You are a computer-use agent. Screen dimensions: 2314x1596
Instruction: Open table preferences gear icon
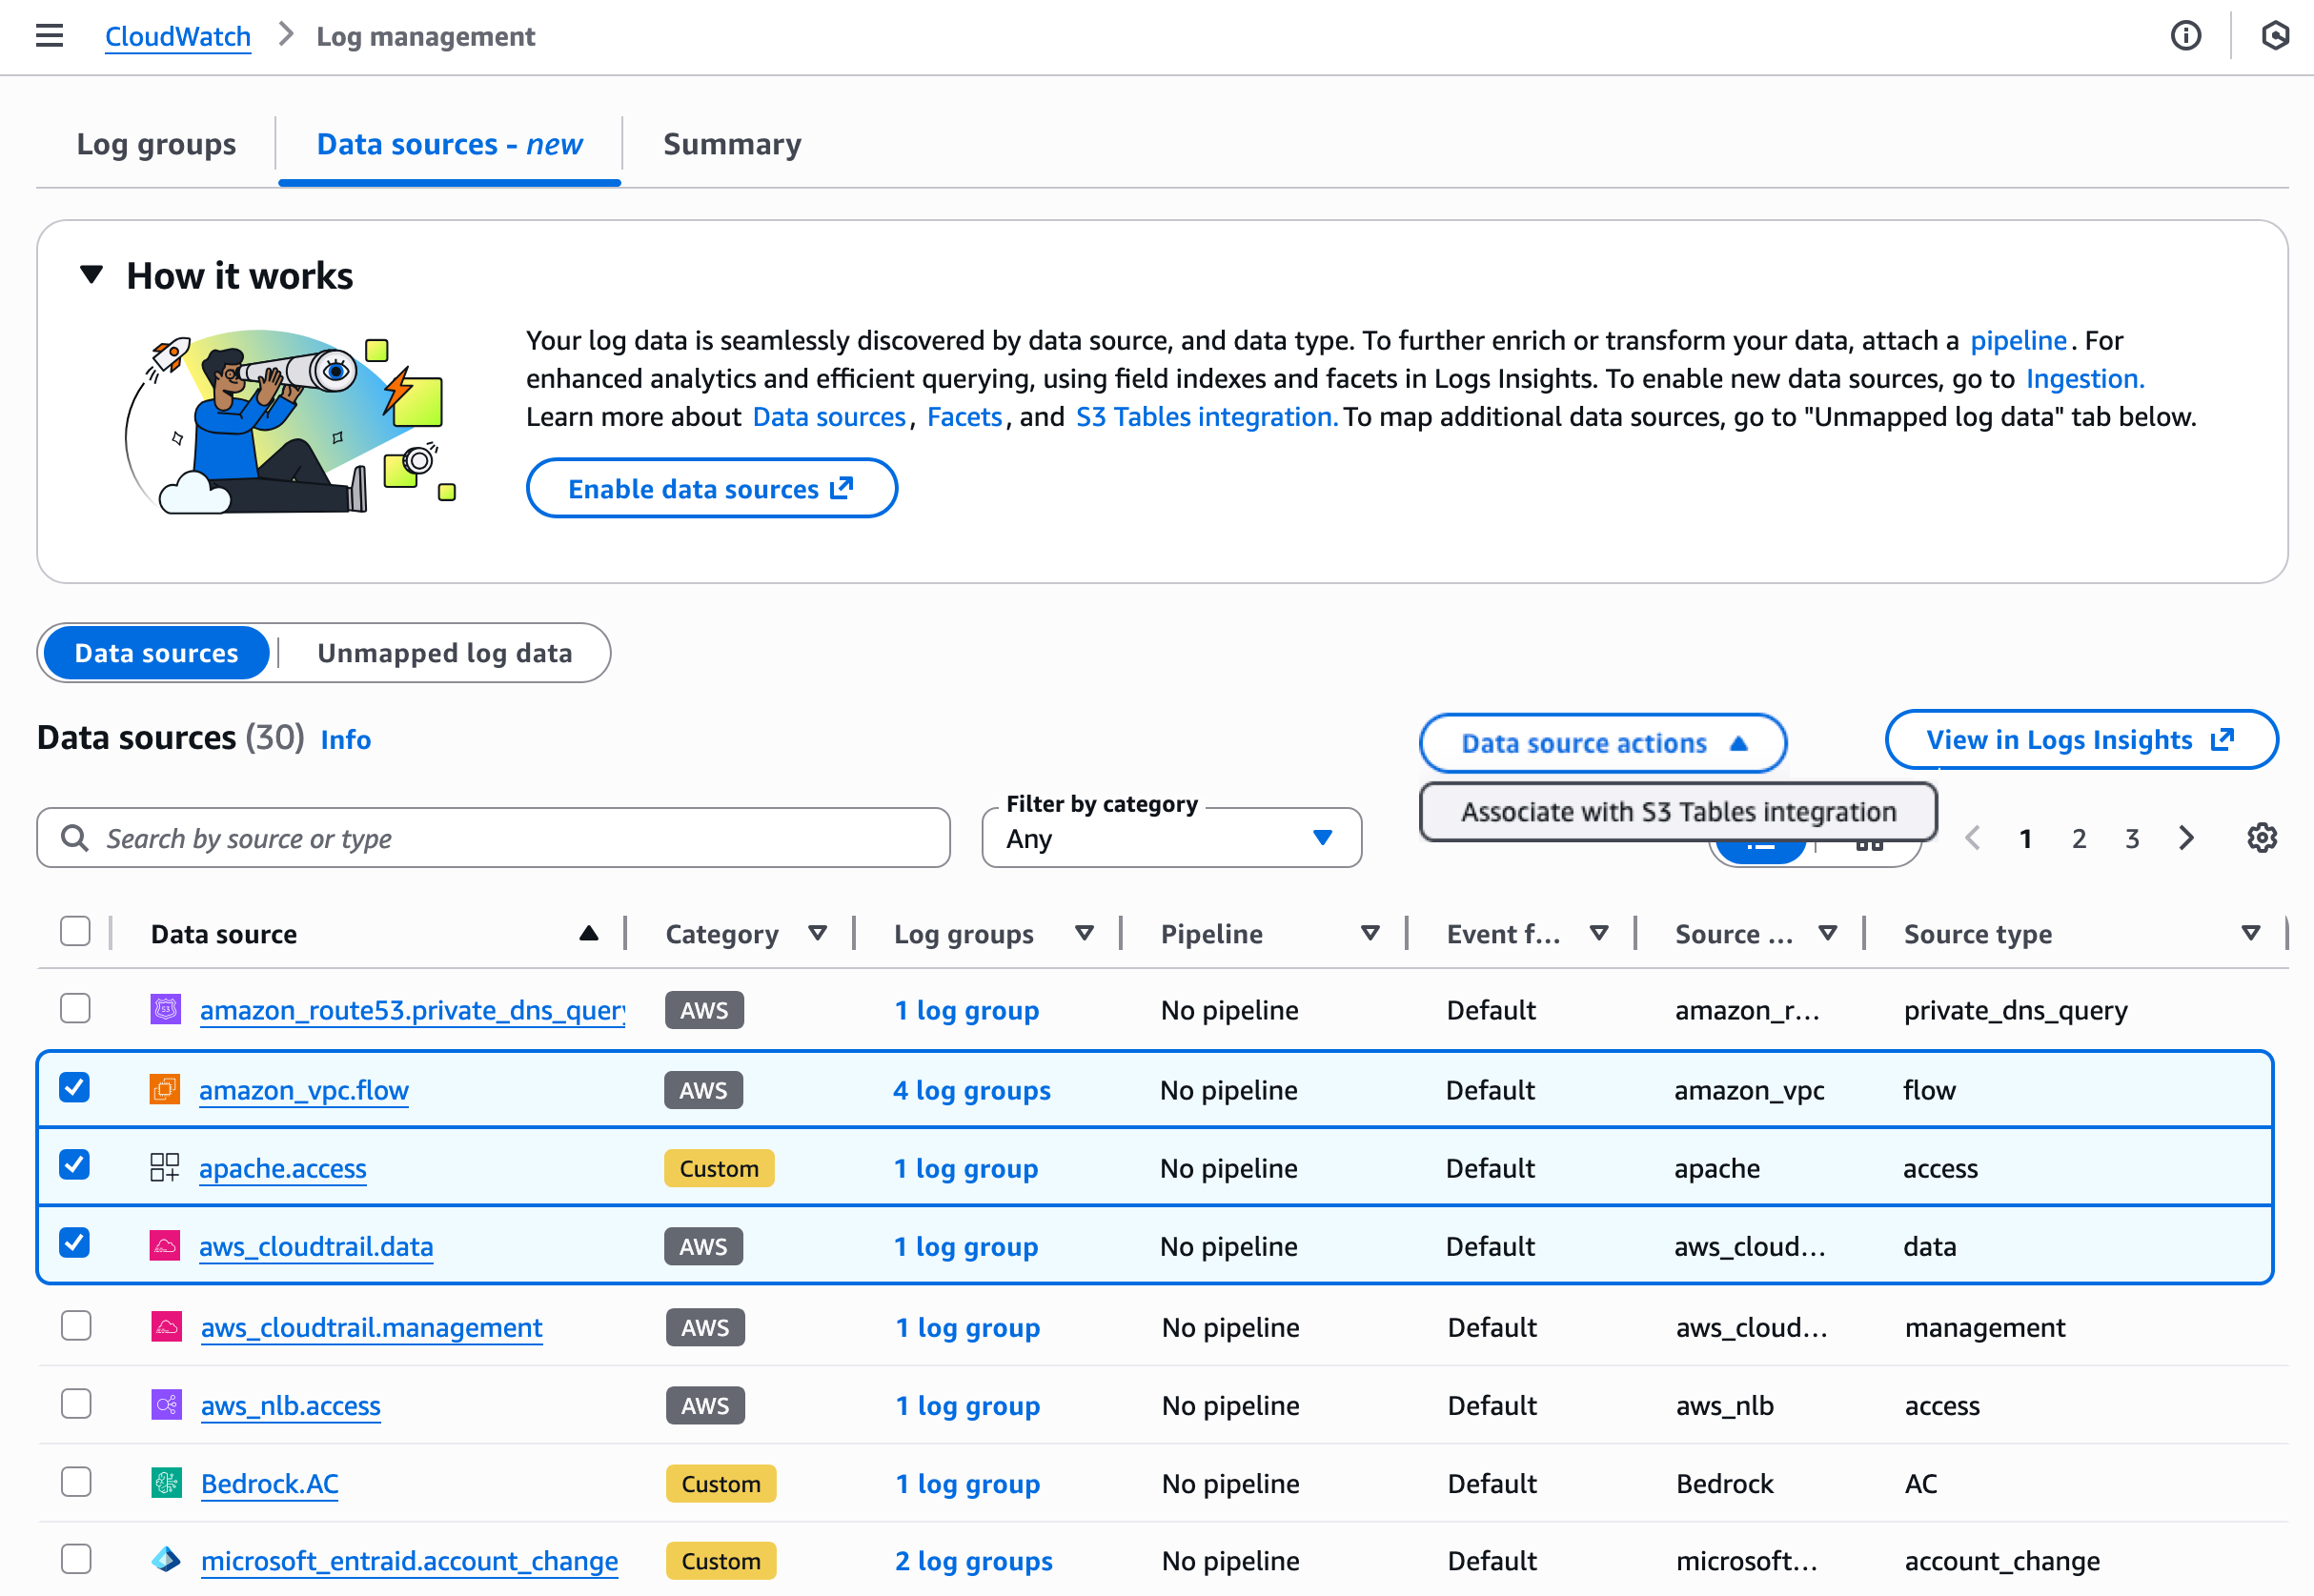tap(2261, 838)
